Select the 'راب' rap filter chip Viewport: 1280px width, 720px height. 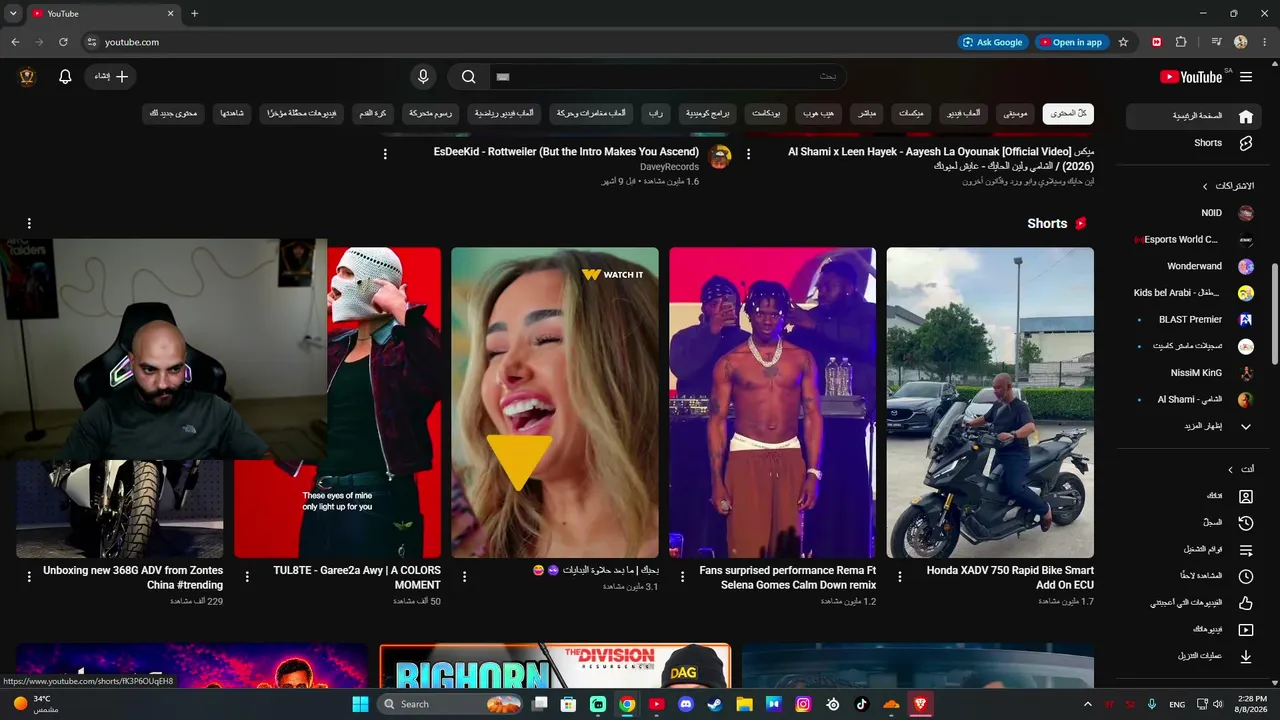pyautogui.click(x=656, y=114)
